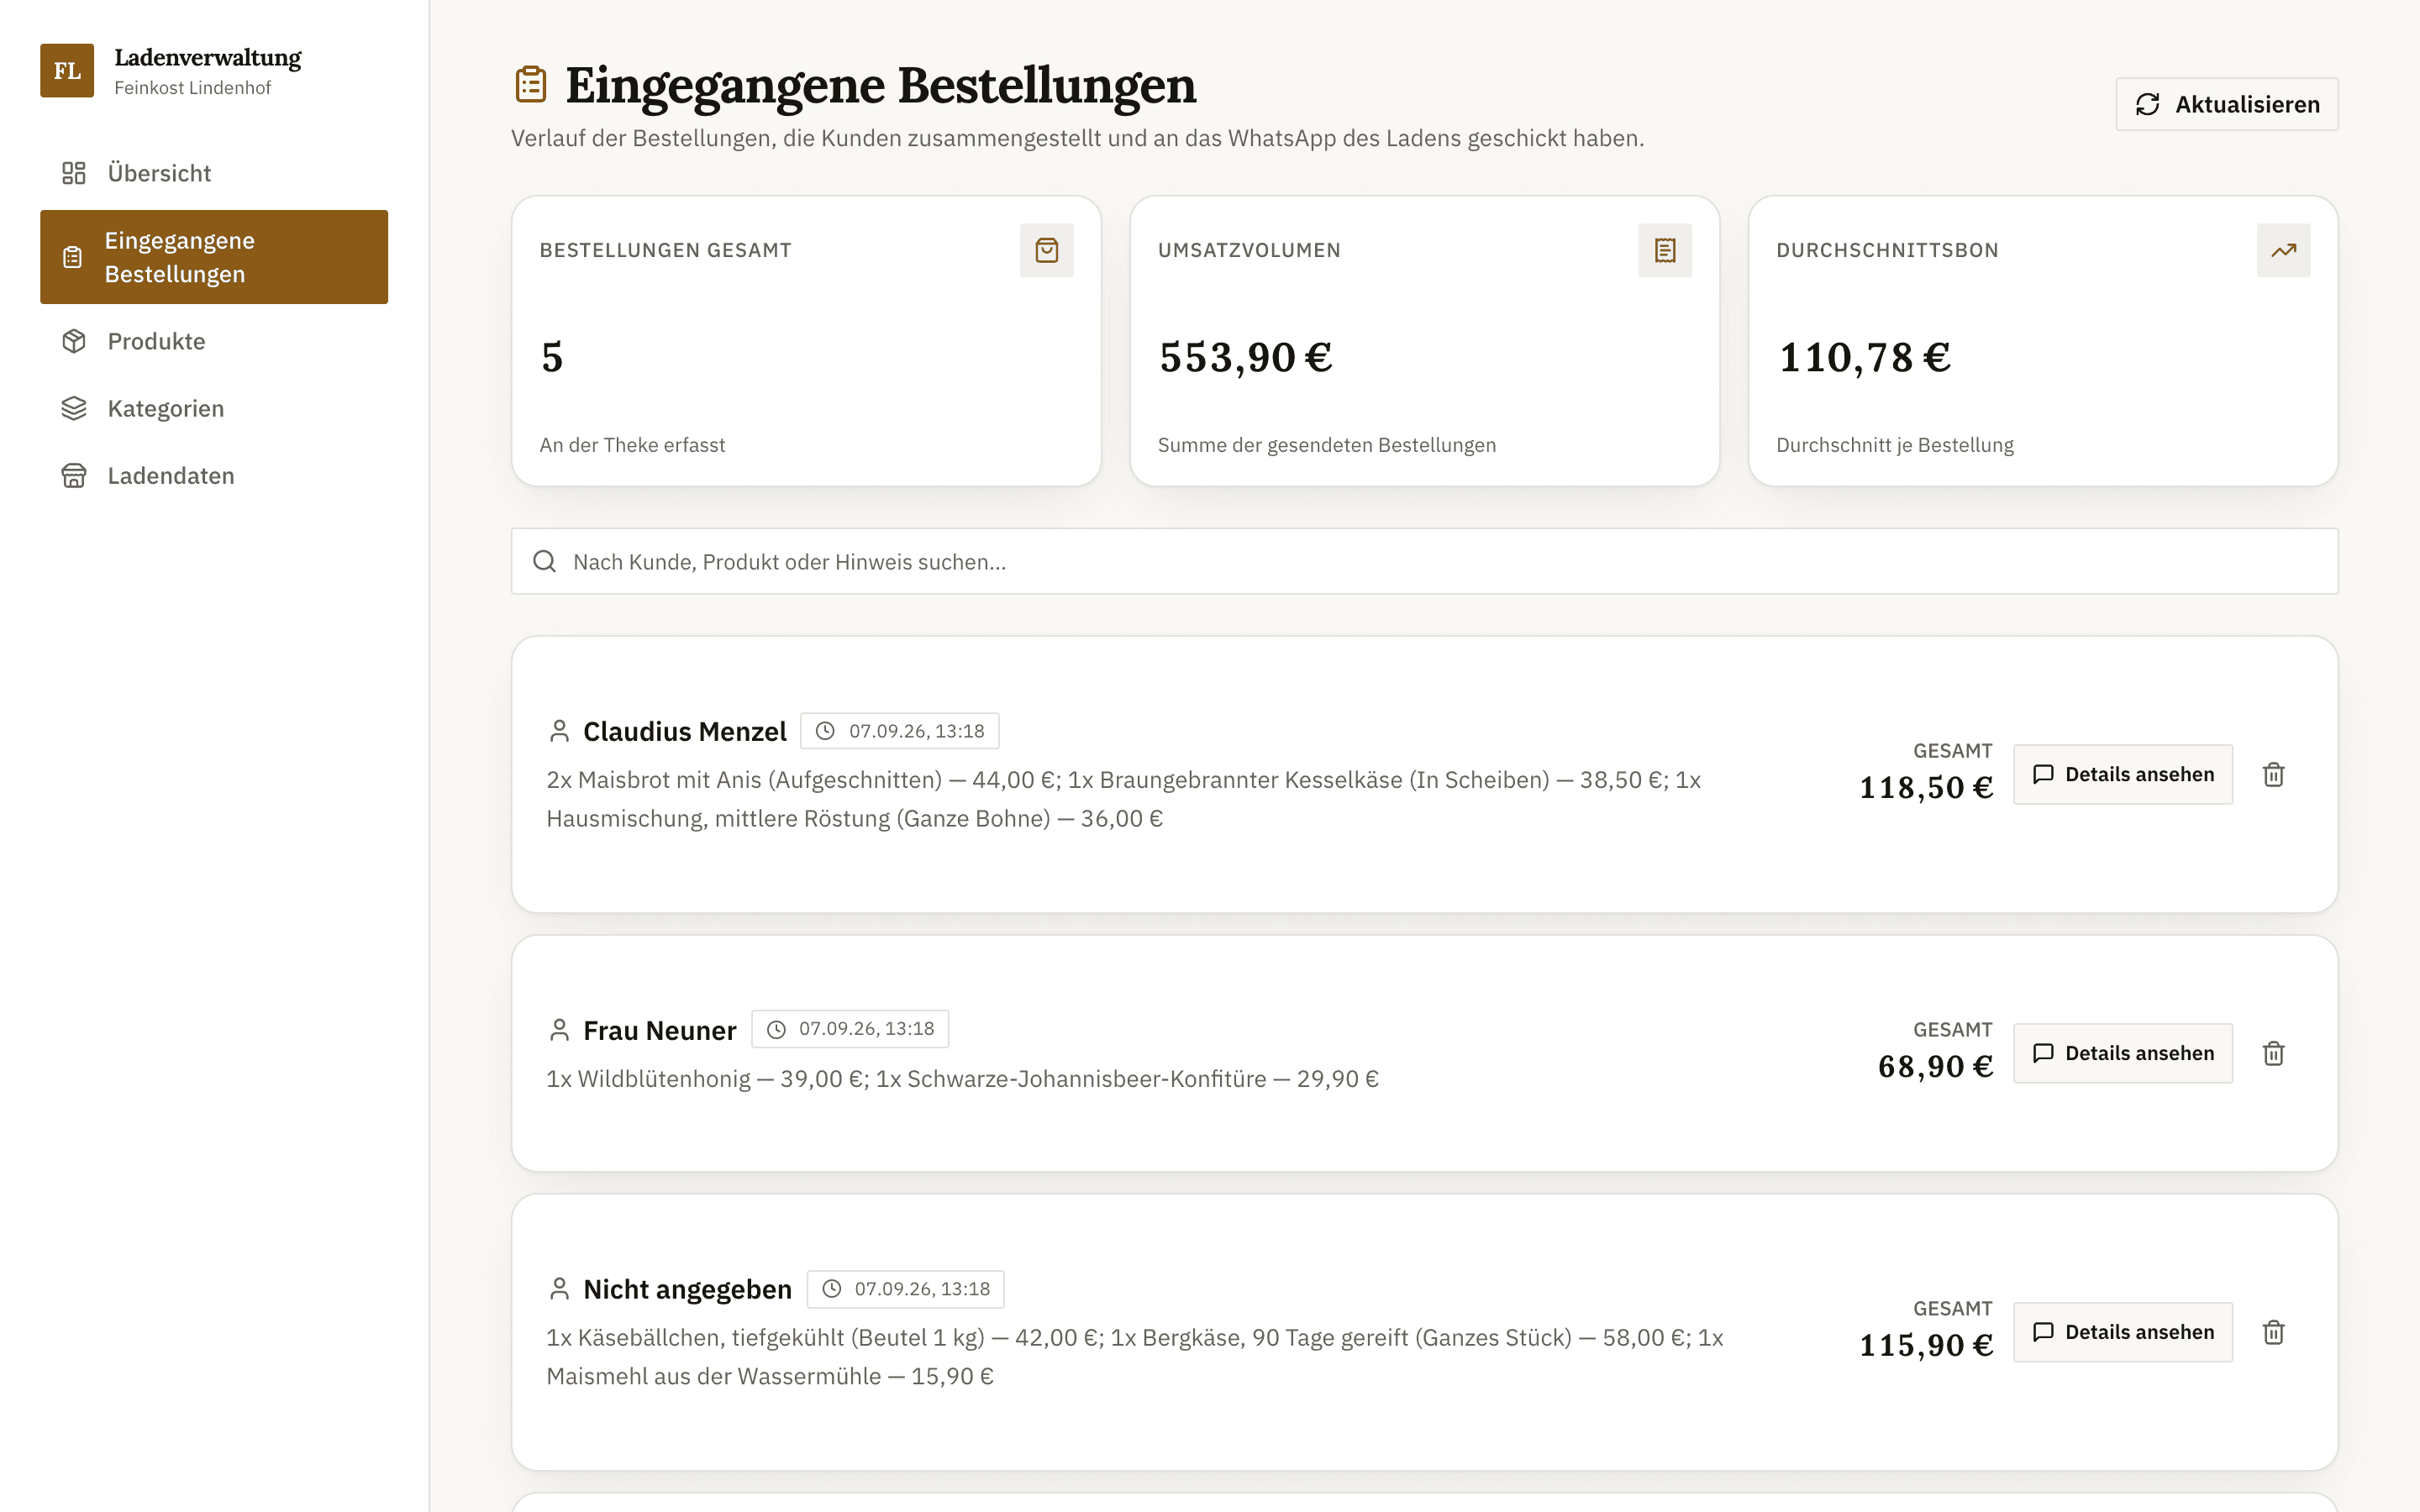The height and width of the screenshot is (1512, 2420).
Task: Select Eingegangene Bestellungen sidebar item
Action: click(x=214, y=257)
